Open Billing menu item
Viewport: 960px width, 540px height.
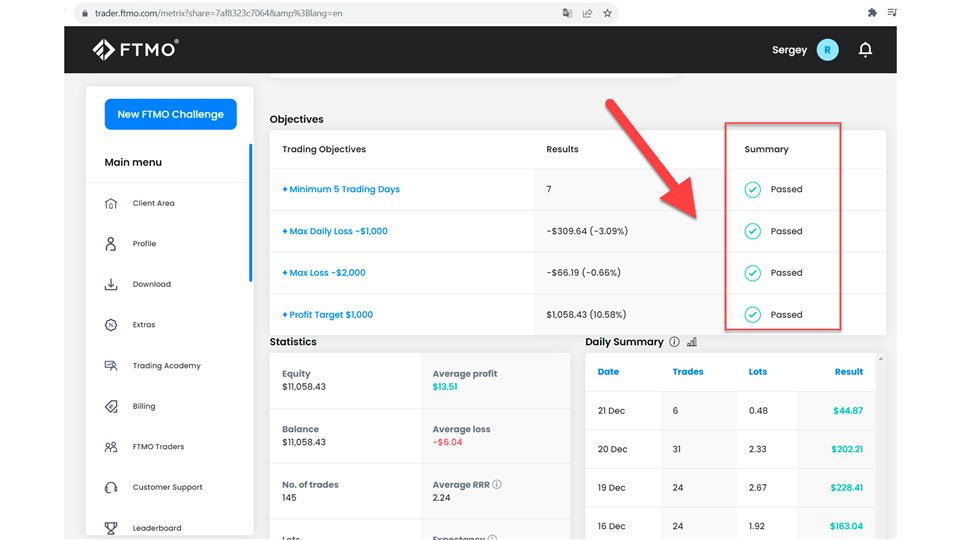point(144,406)
